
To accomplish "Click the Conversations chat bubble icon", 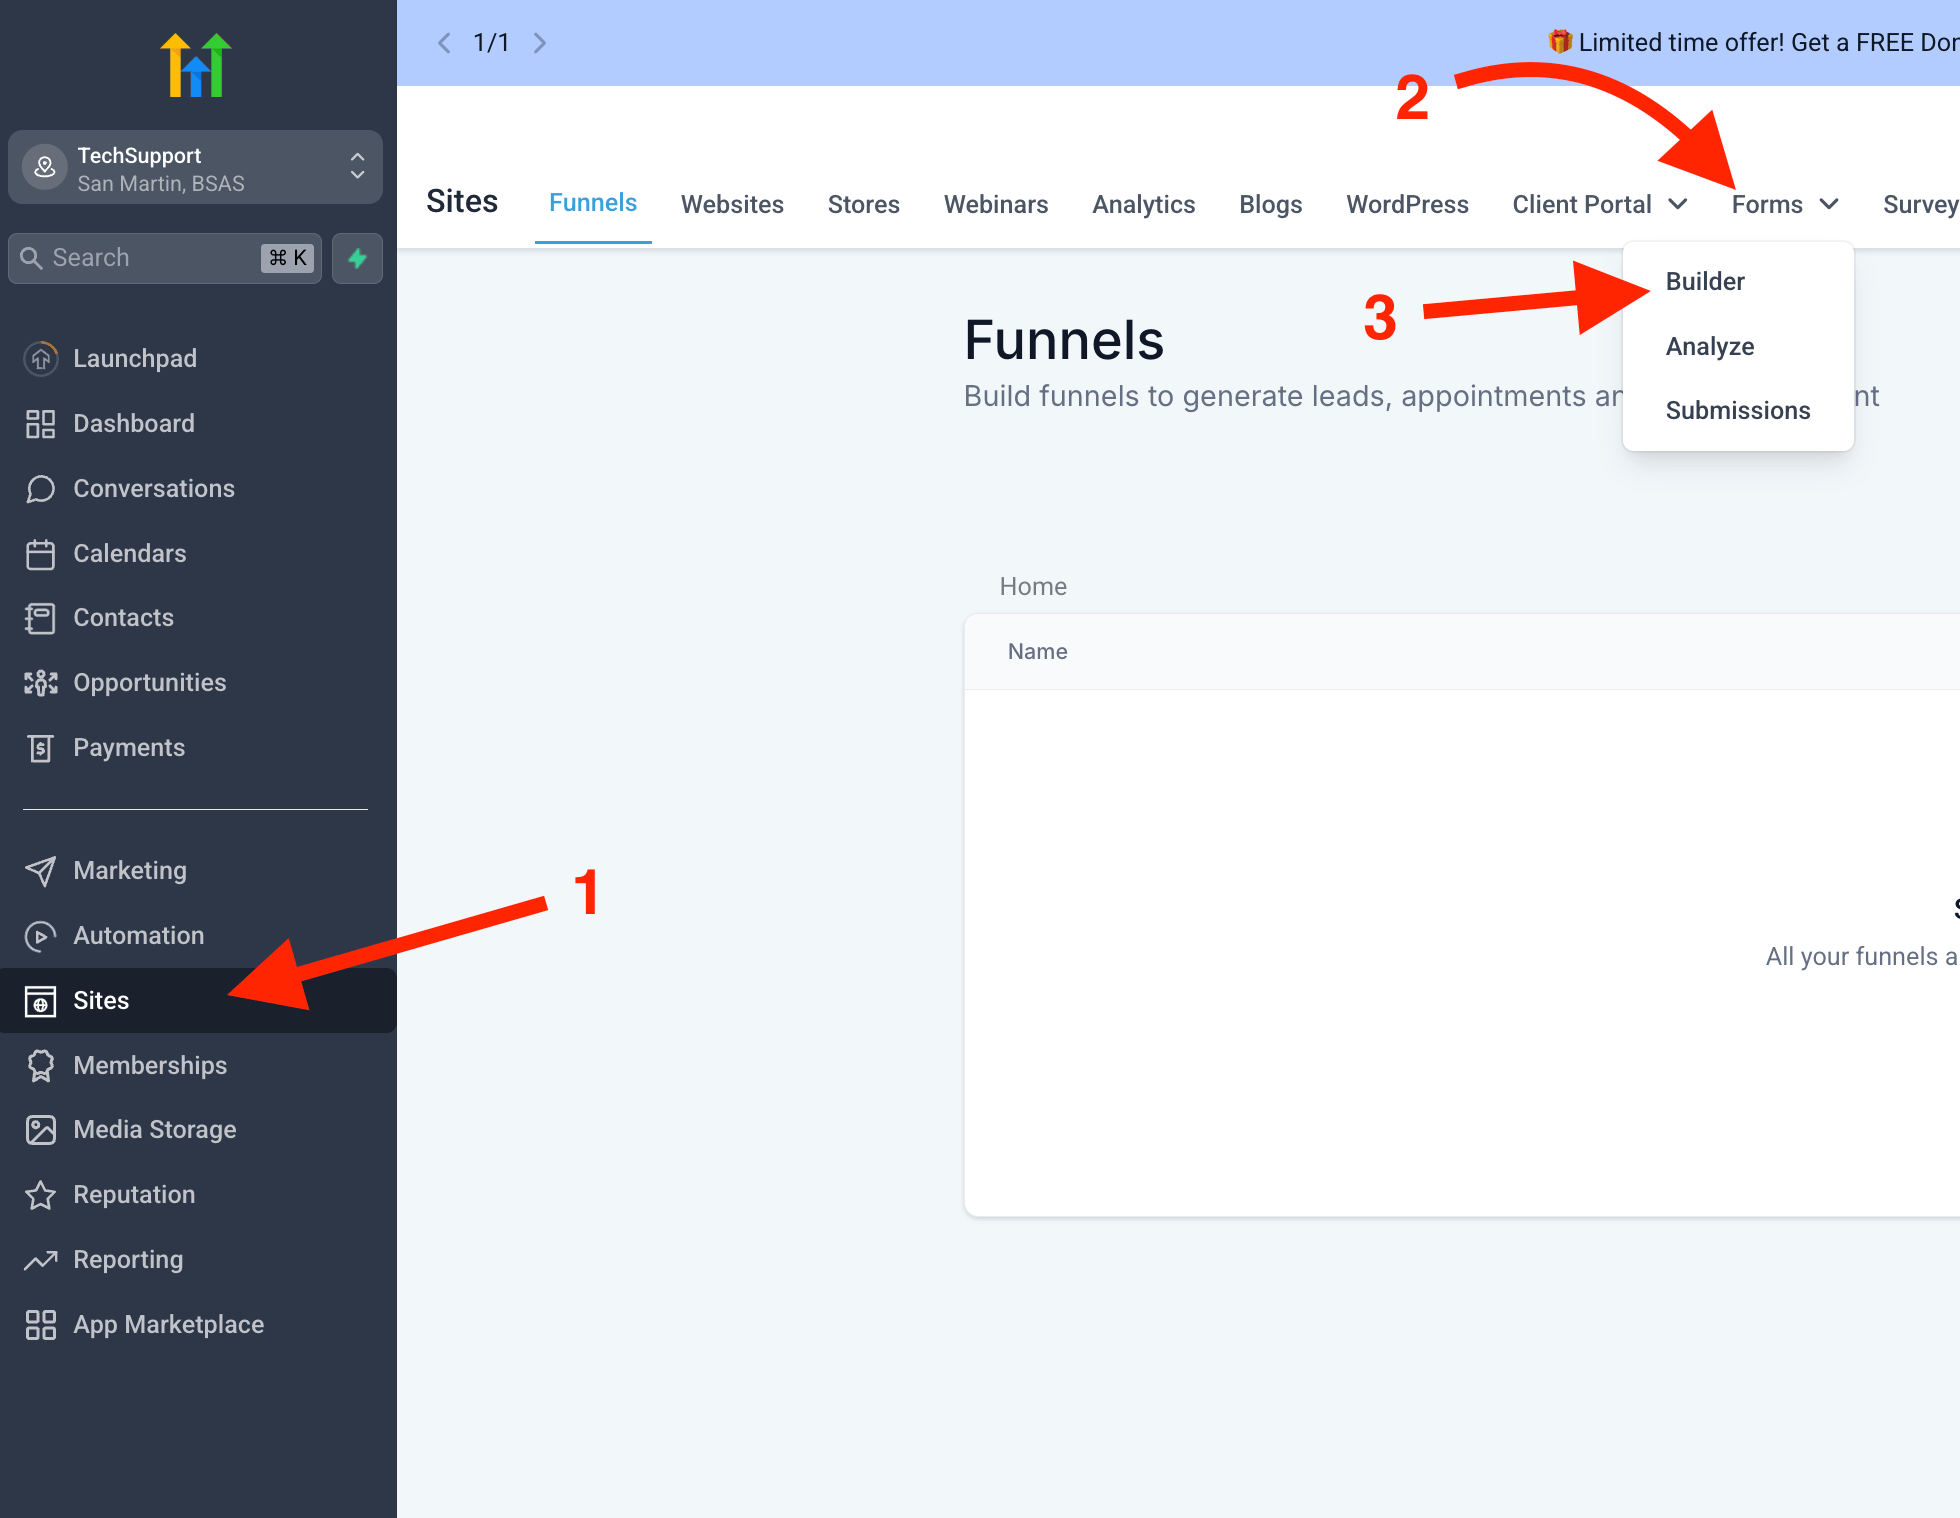I will [x=41, y=488].
